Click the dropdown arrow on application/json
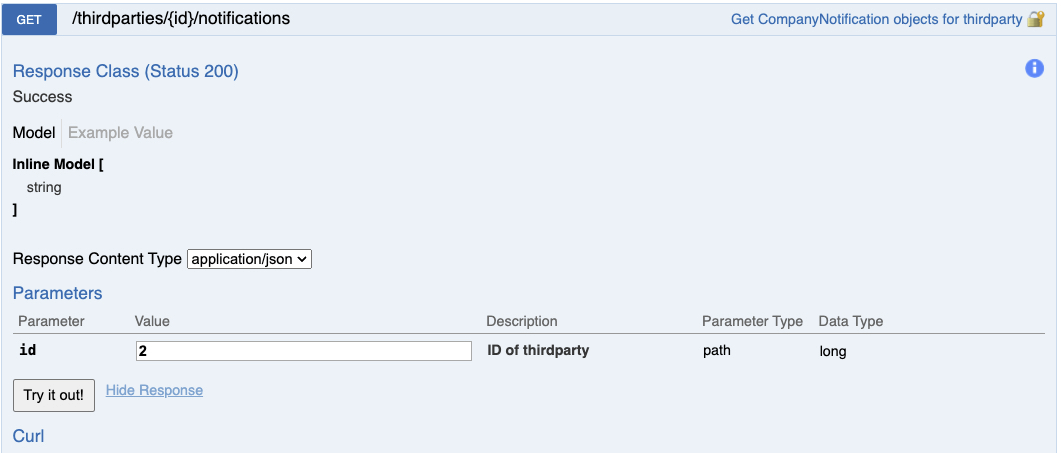Image resolution: width=1061 pixels, height=453 pixels. coord(302,259)
